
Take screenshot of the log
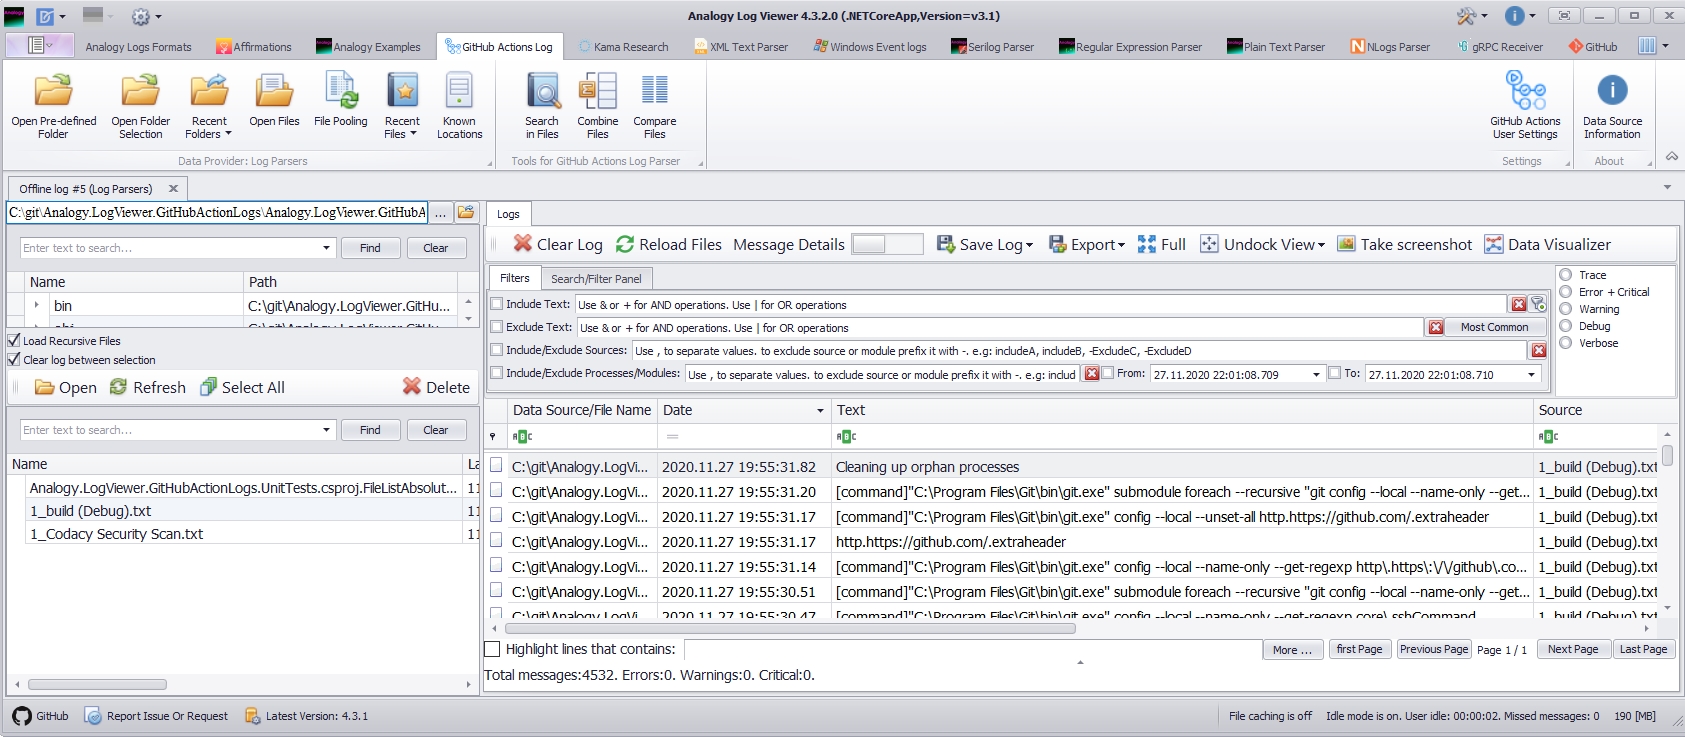point(1405,244)
